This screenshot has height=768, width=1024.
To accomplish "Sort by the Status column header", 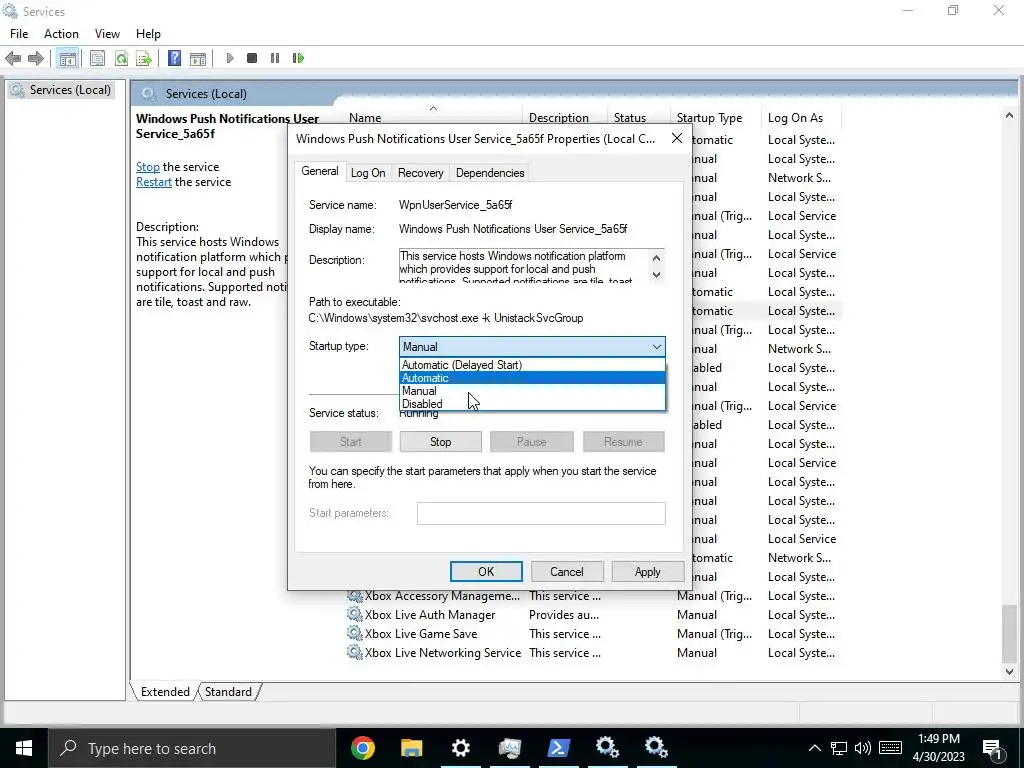I will point(638,118).
